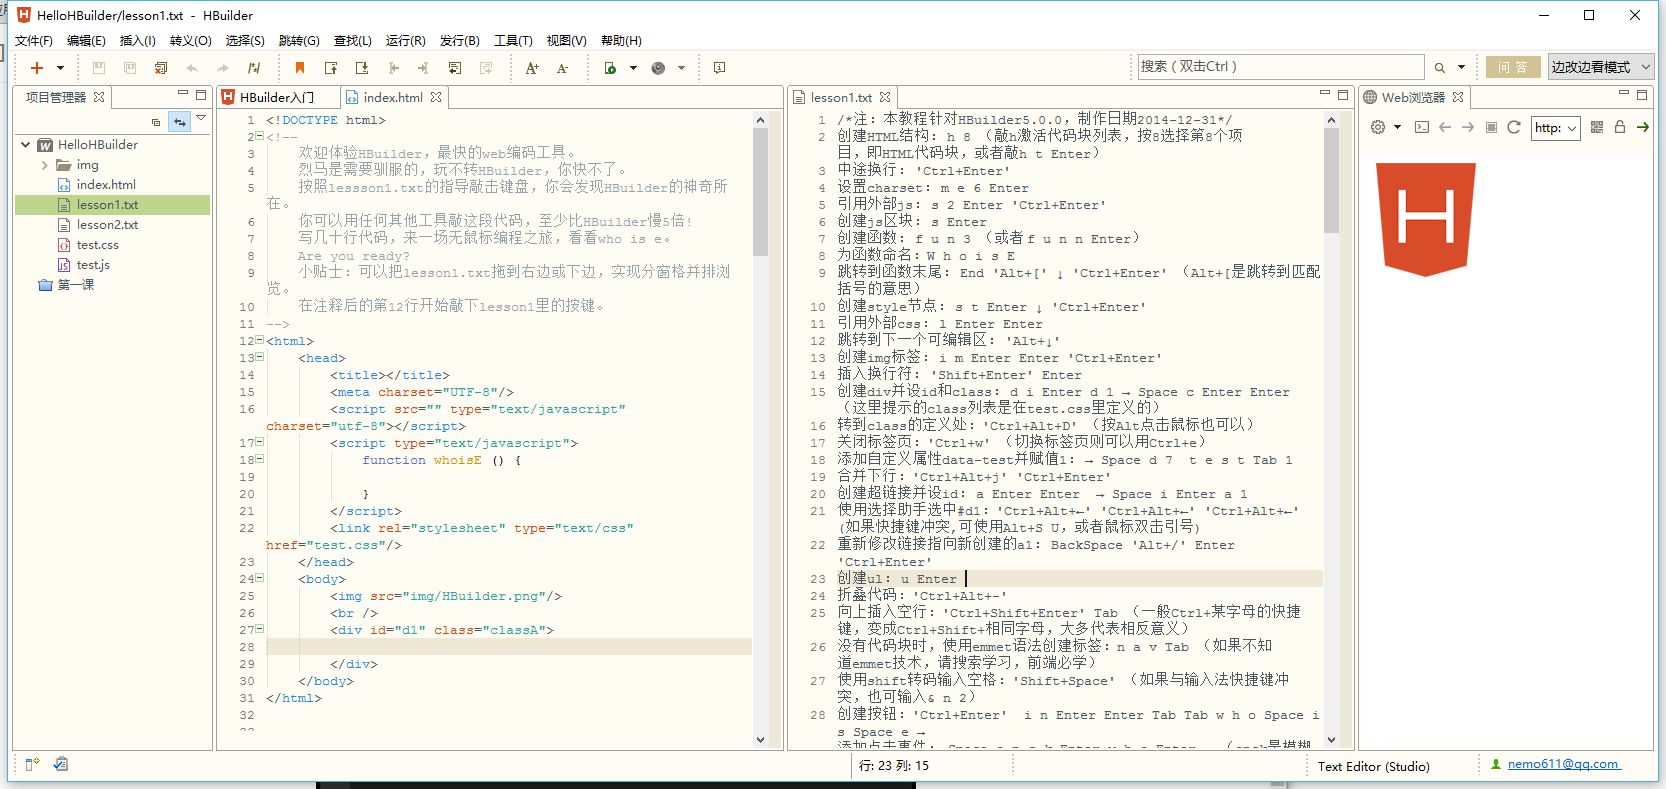This screenshot has height=789, width=1666.
Task: Click the Close All icon with red X
Action: point(160,68)
